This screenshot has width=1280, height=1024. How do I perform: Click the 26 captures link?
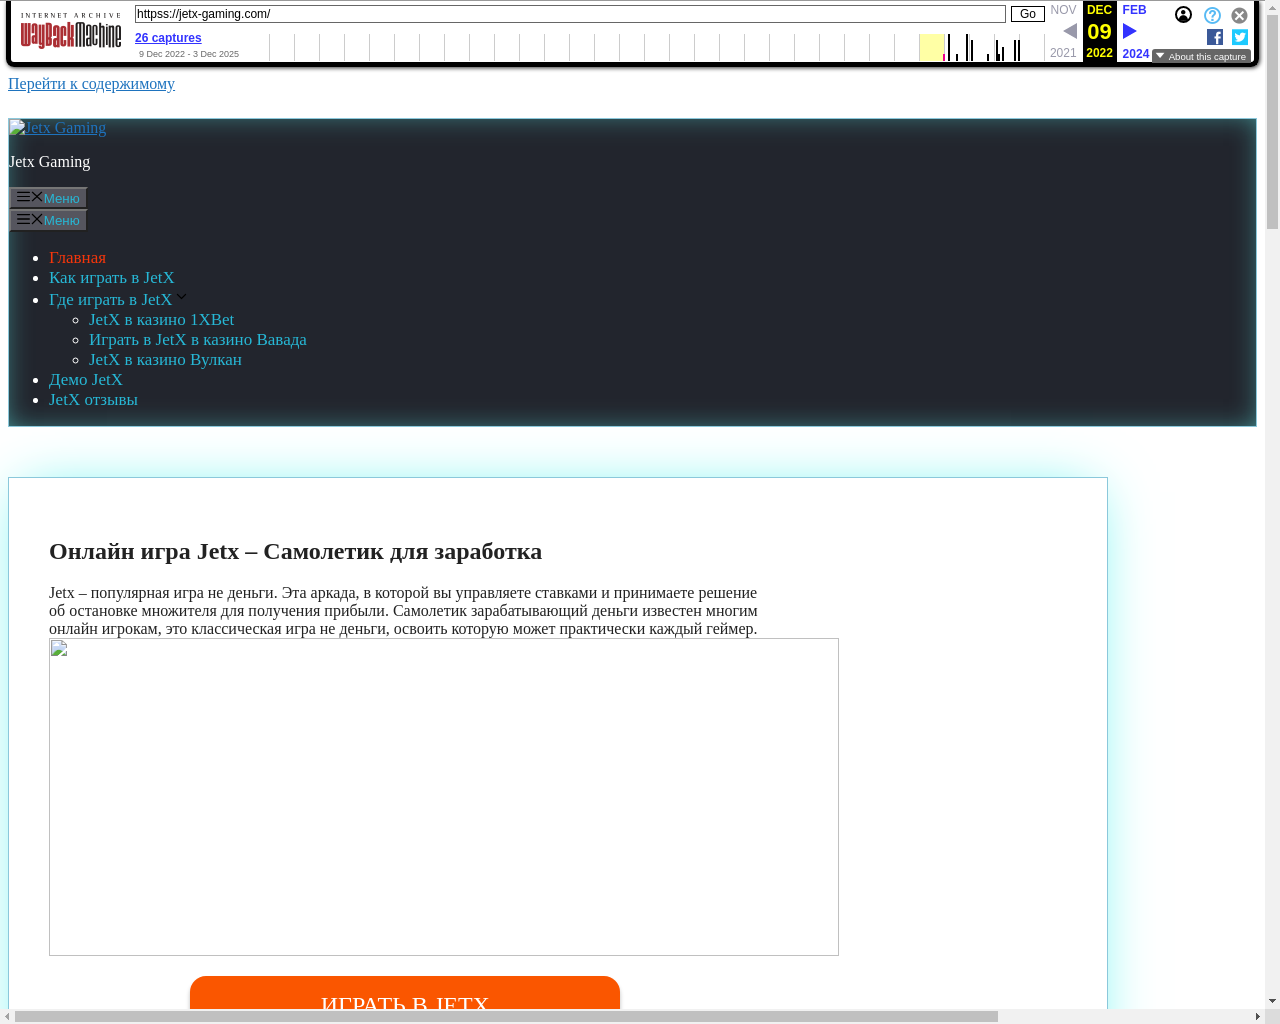click(x=168, y=38)
